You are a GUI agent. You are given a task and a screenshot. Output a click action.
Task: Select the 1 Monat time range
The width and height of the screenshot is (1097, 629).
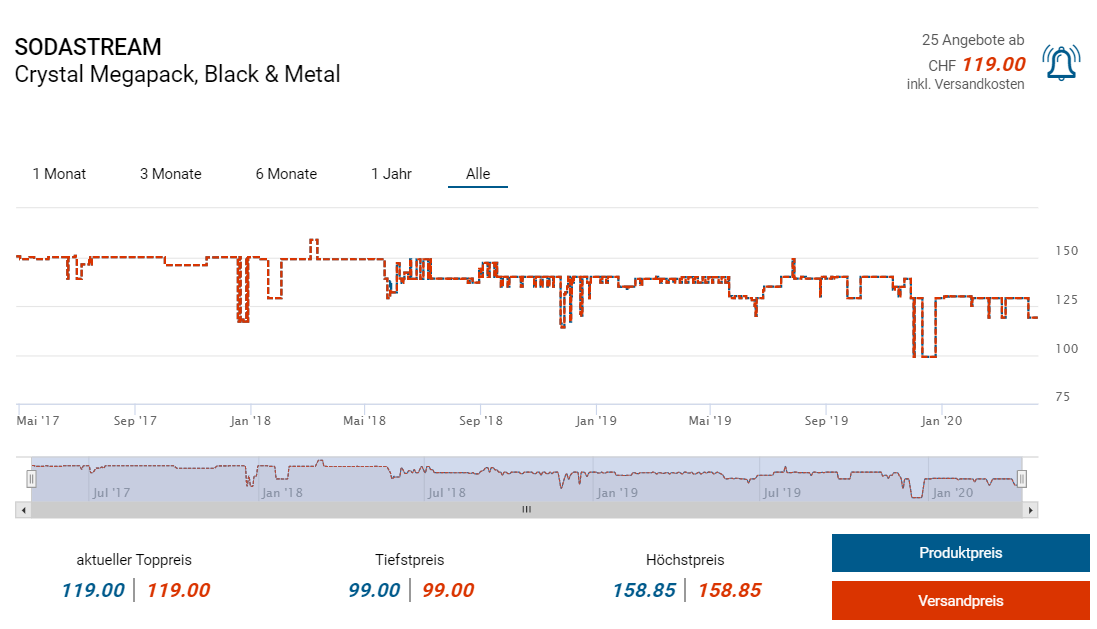pos(59,174)
